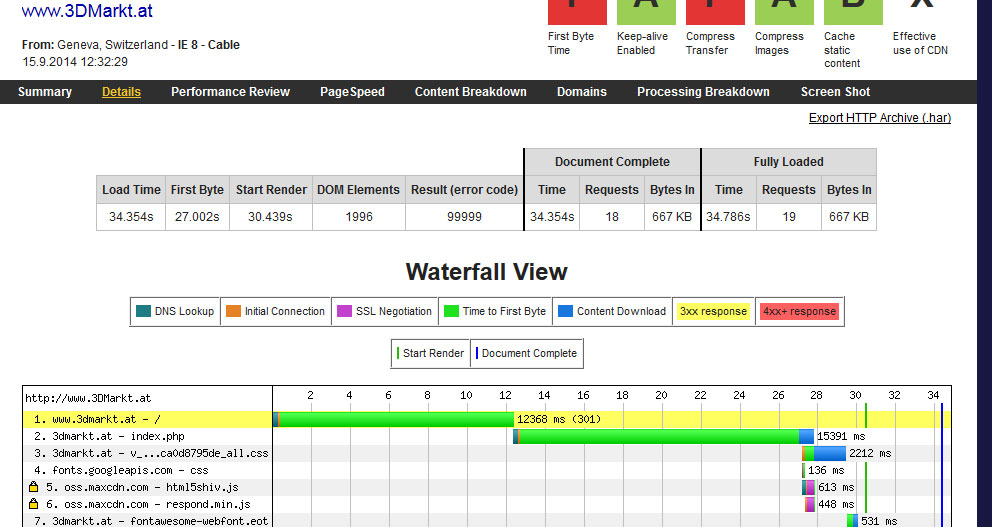
Task: Click the Keep-alive Enabled grade box
Action: pyautogui.click(x=646, y=12)
